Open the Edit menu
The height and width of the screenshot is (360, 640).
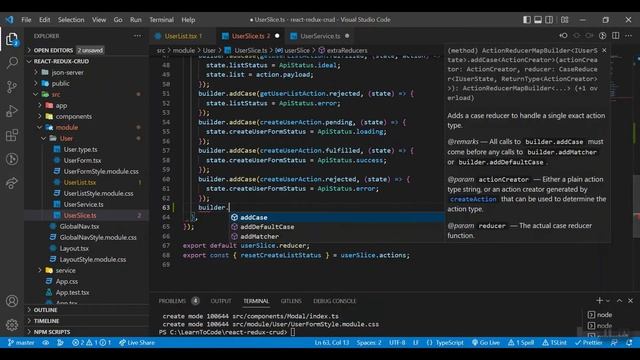[44, 20]
